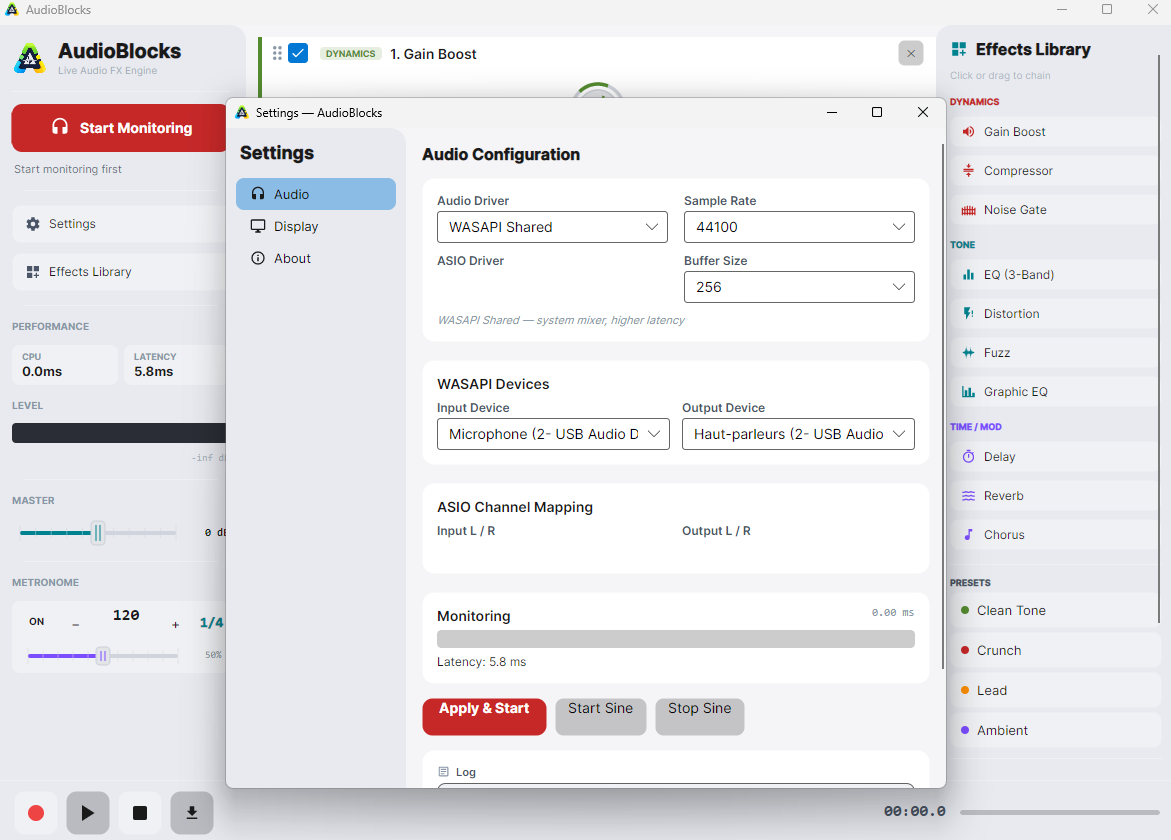The image size is (1171, 840).
Task: Toggle the Gain Boost block enable checkbox
Action: click(298, 53)
